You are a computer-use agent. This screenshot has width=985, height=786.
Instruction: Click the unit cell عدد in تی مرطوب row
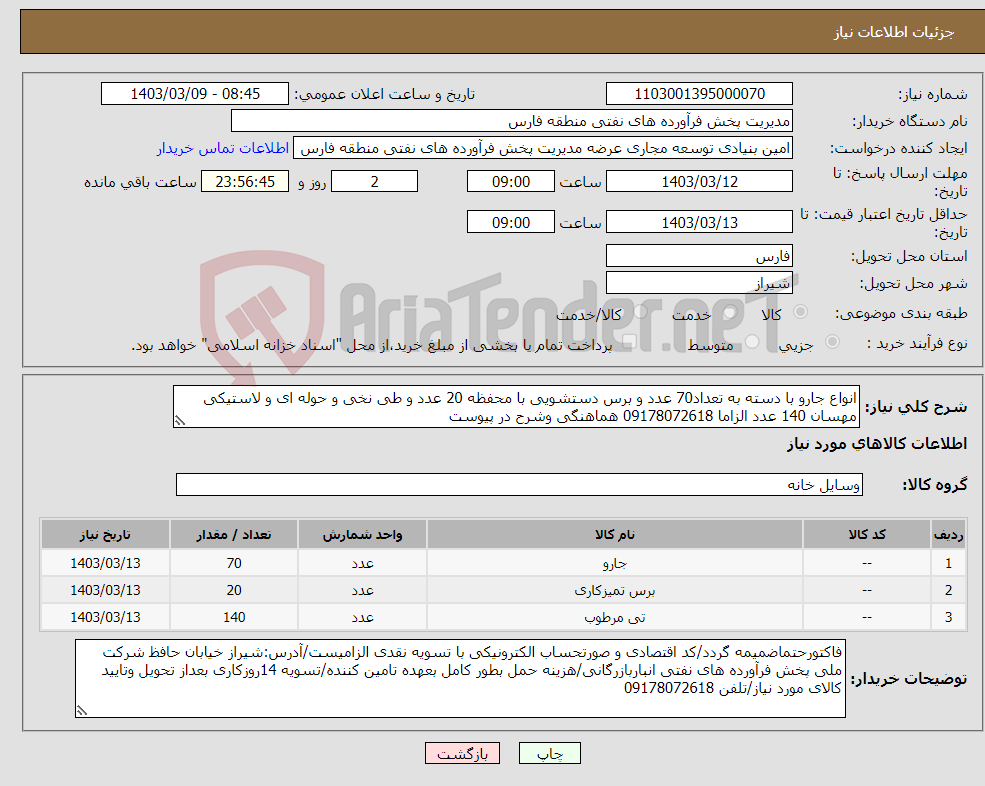coord(362,617)
